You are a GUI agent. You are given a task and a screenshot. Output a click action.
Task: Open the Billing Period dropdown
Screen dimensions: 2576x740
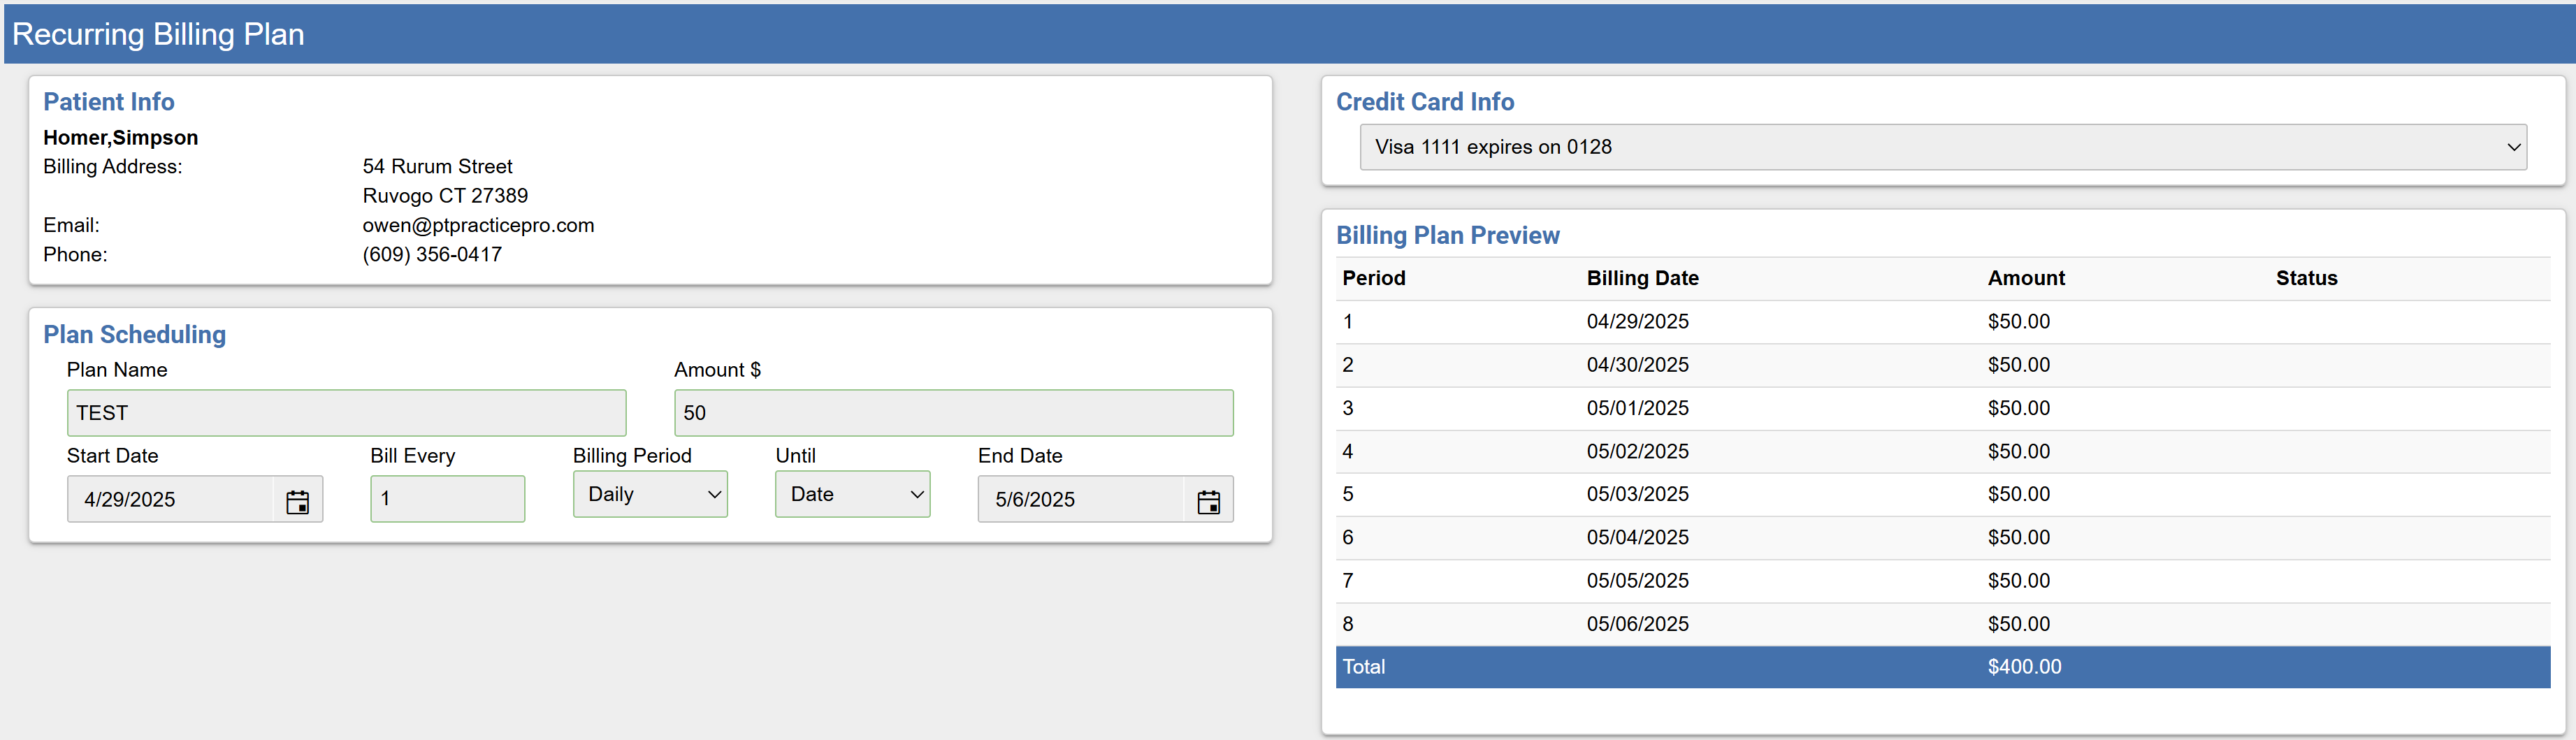click(x=650, y=493)
